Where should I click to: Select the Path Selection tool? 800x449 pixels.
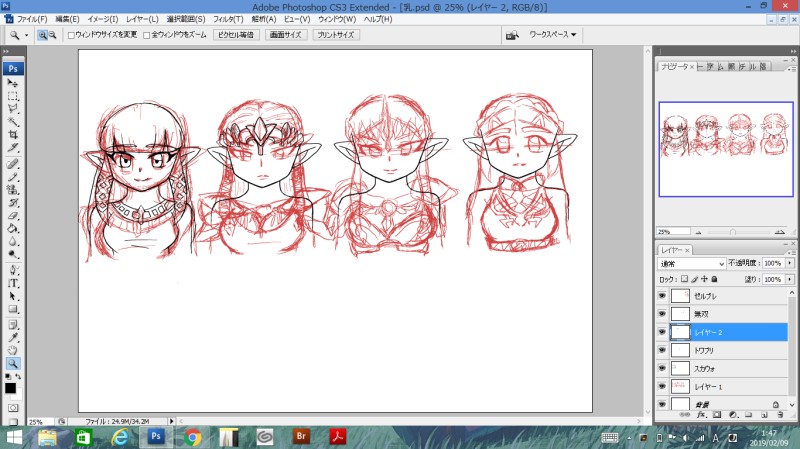(x=13, y=296)
